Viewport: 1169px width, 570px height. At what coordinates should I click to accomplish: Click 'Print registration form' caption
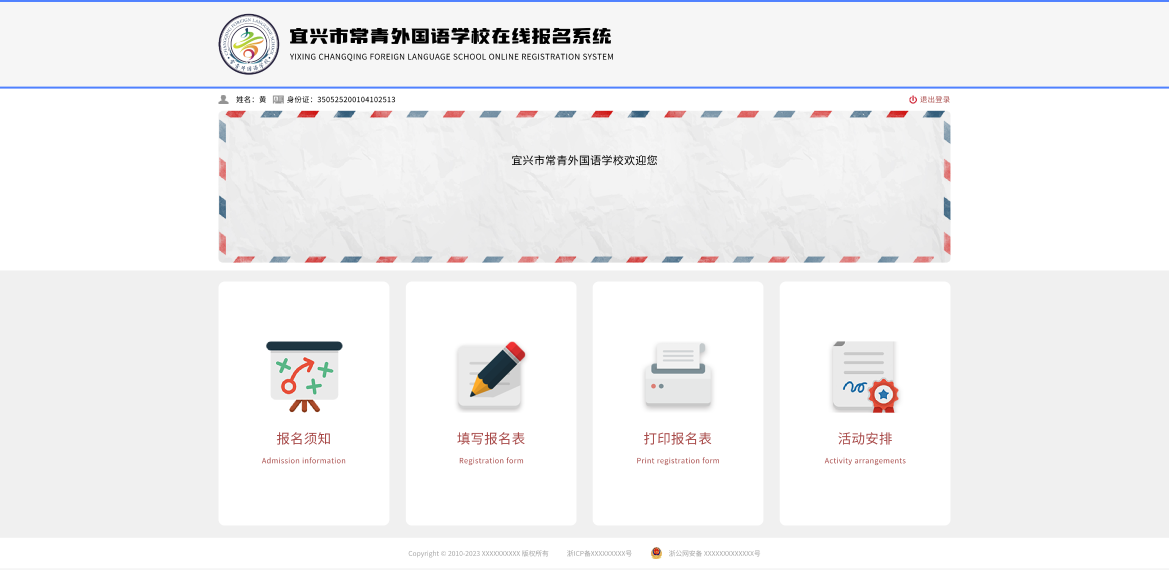(678, 460)
